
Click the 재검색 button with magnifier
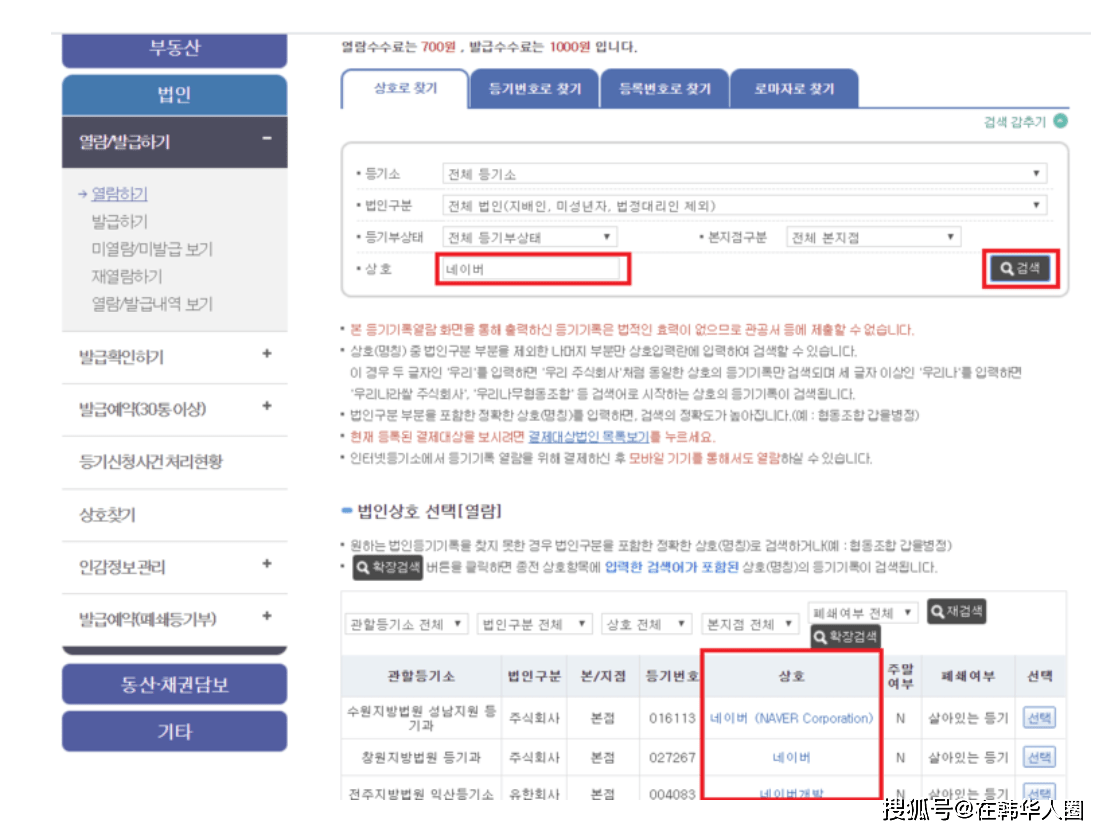coord(956,611)
